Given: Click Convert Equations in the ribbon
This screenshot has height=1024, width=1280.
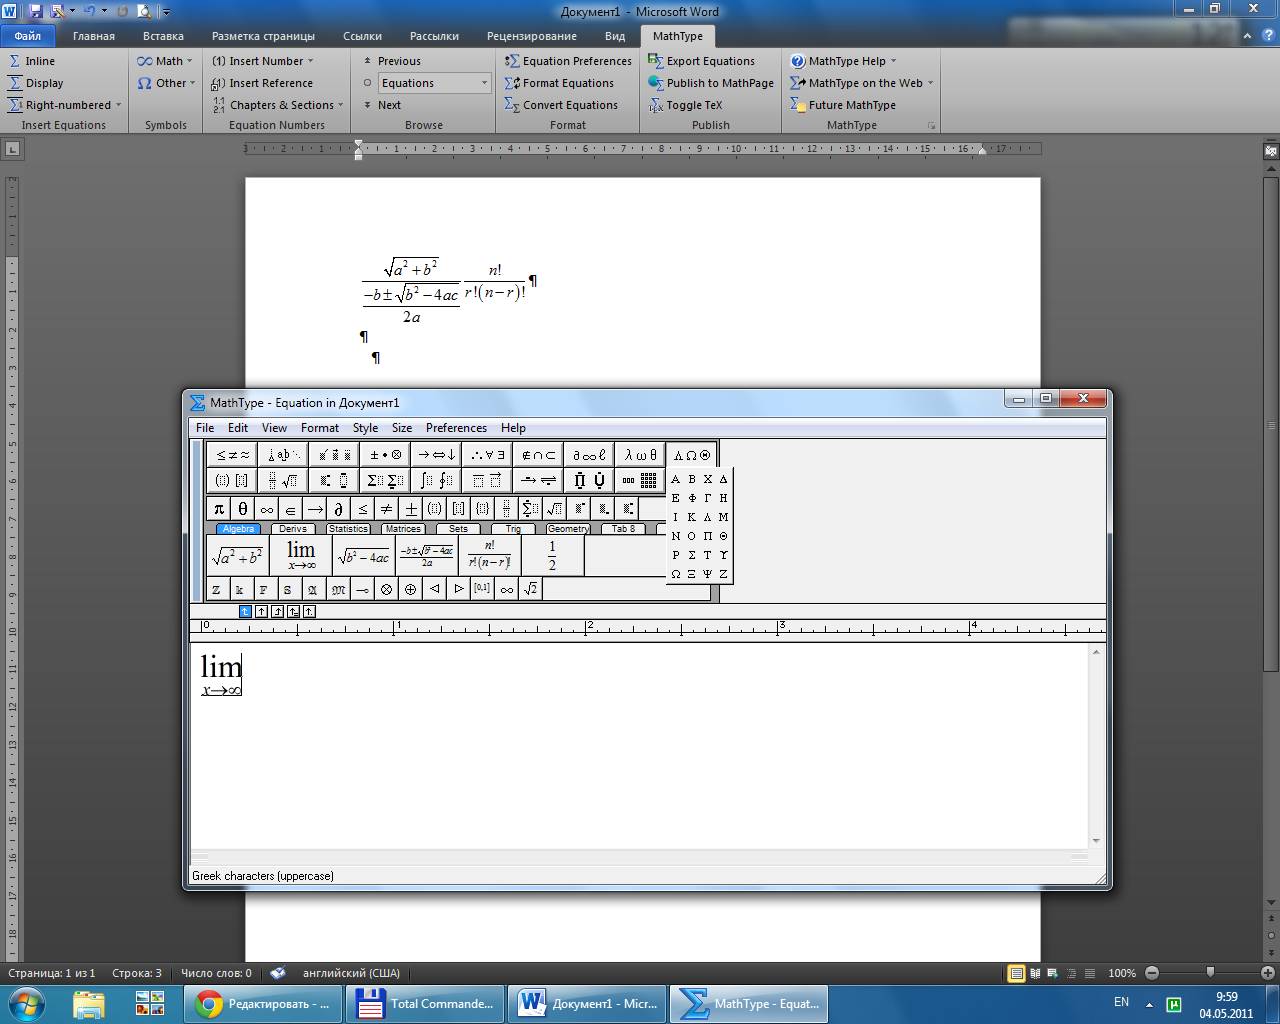Looking at the screenshot, I should pyautogui.click(x=562, y=105).
